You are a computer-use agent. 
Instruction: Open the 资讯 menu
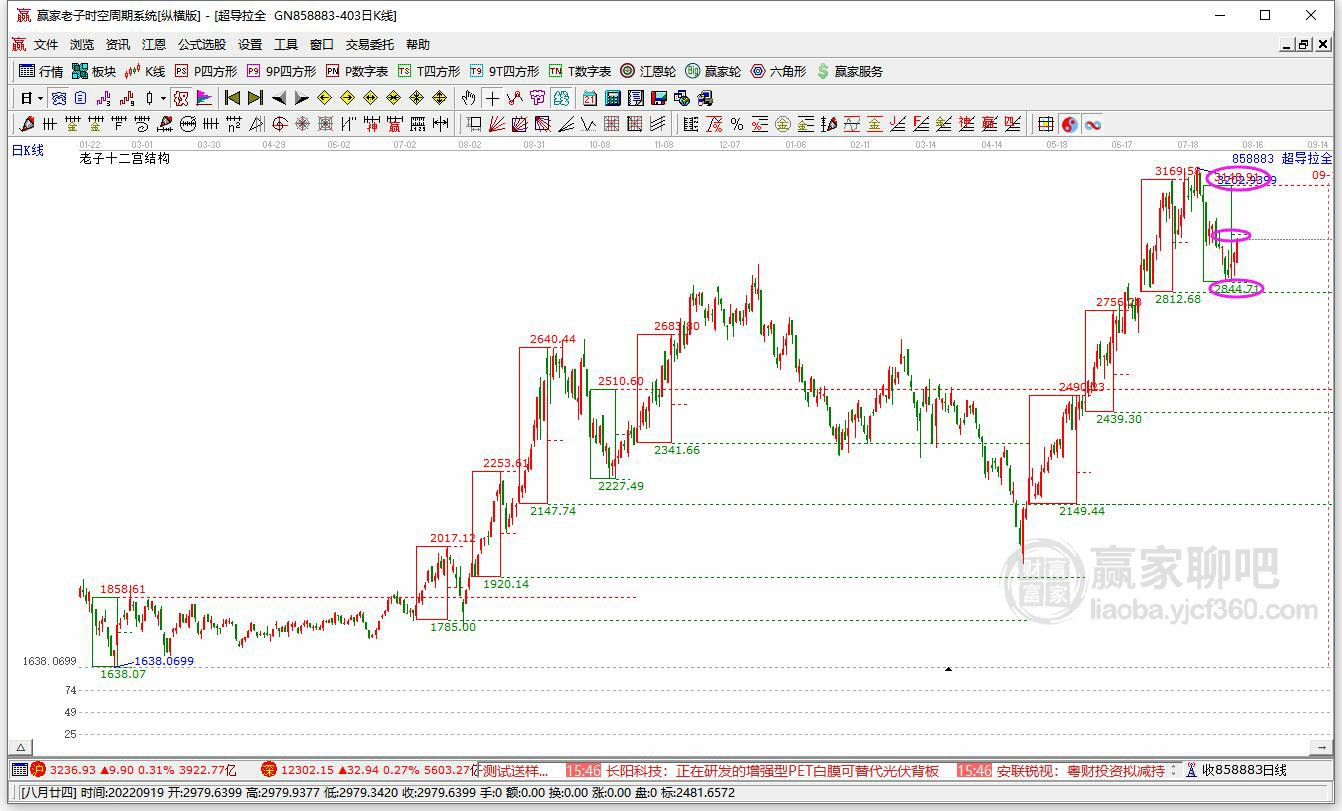click(x=118, y=44)
